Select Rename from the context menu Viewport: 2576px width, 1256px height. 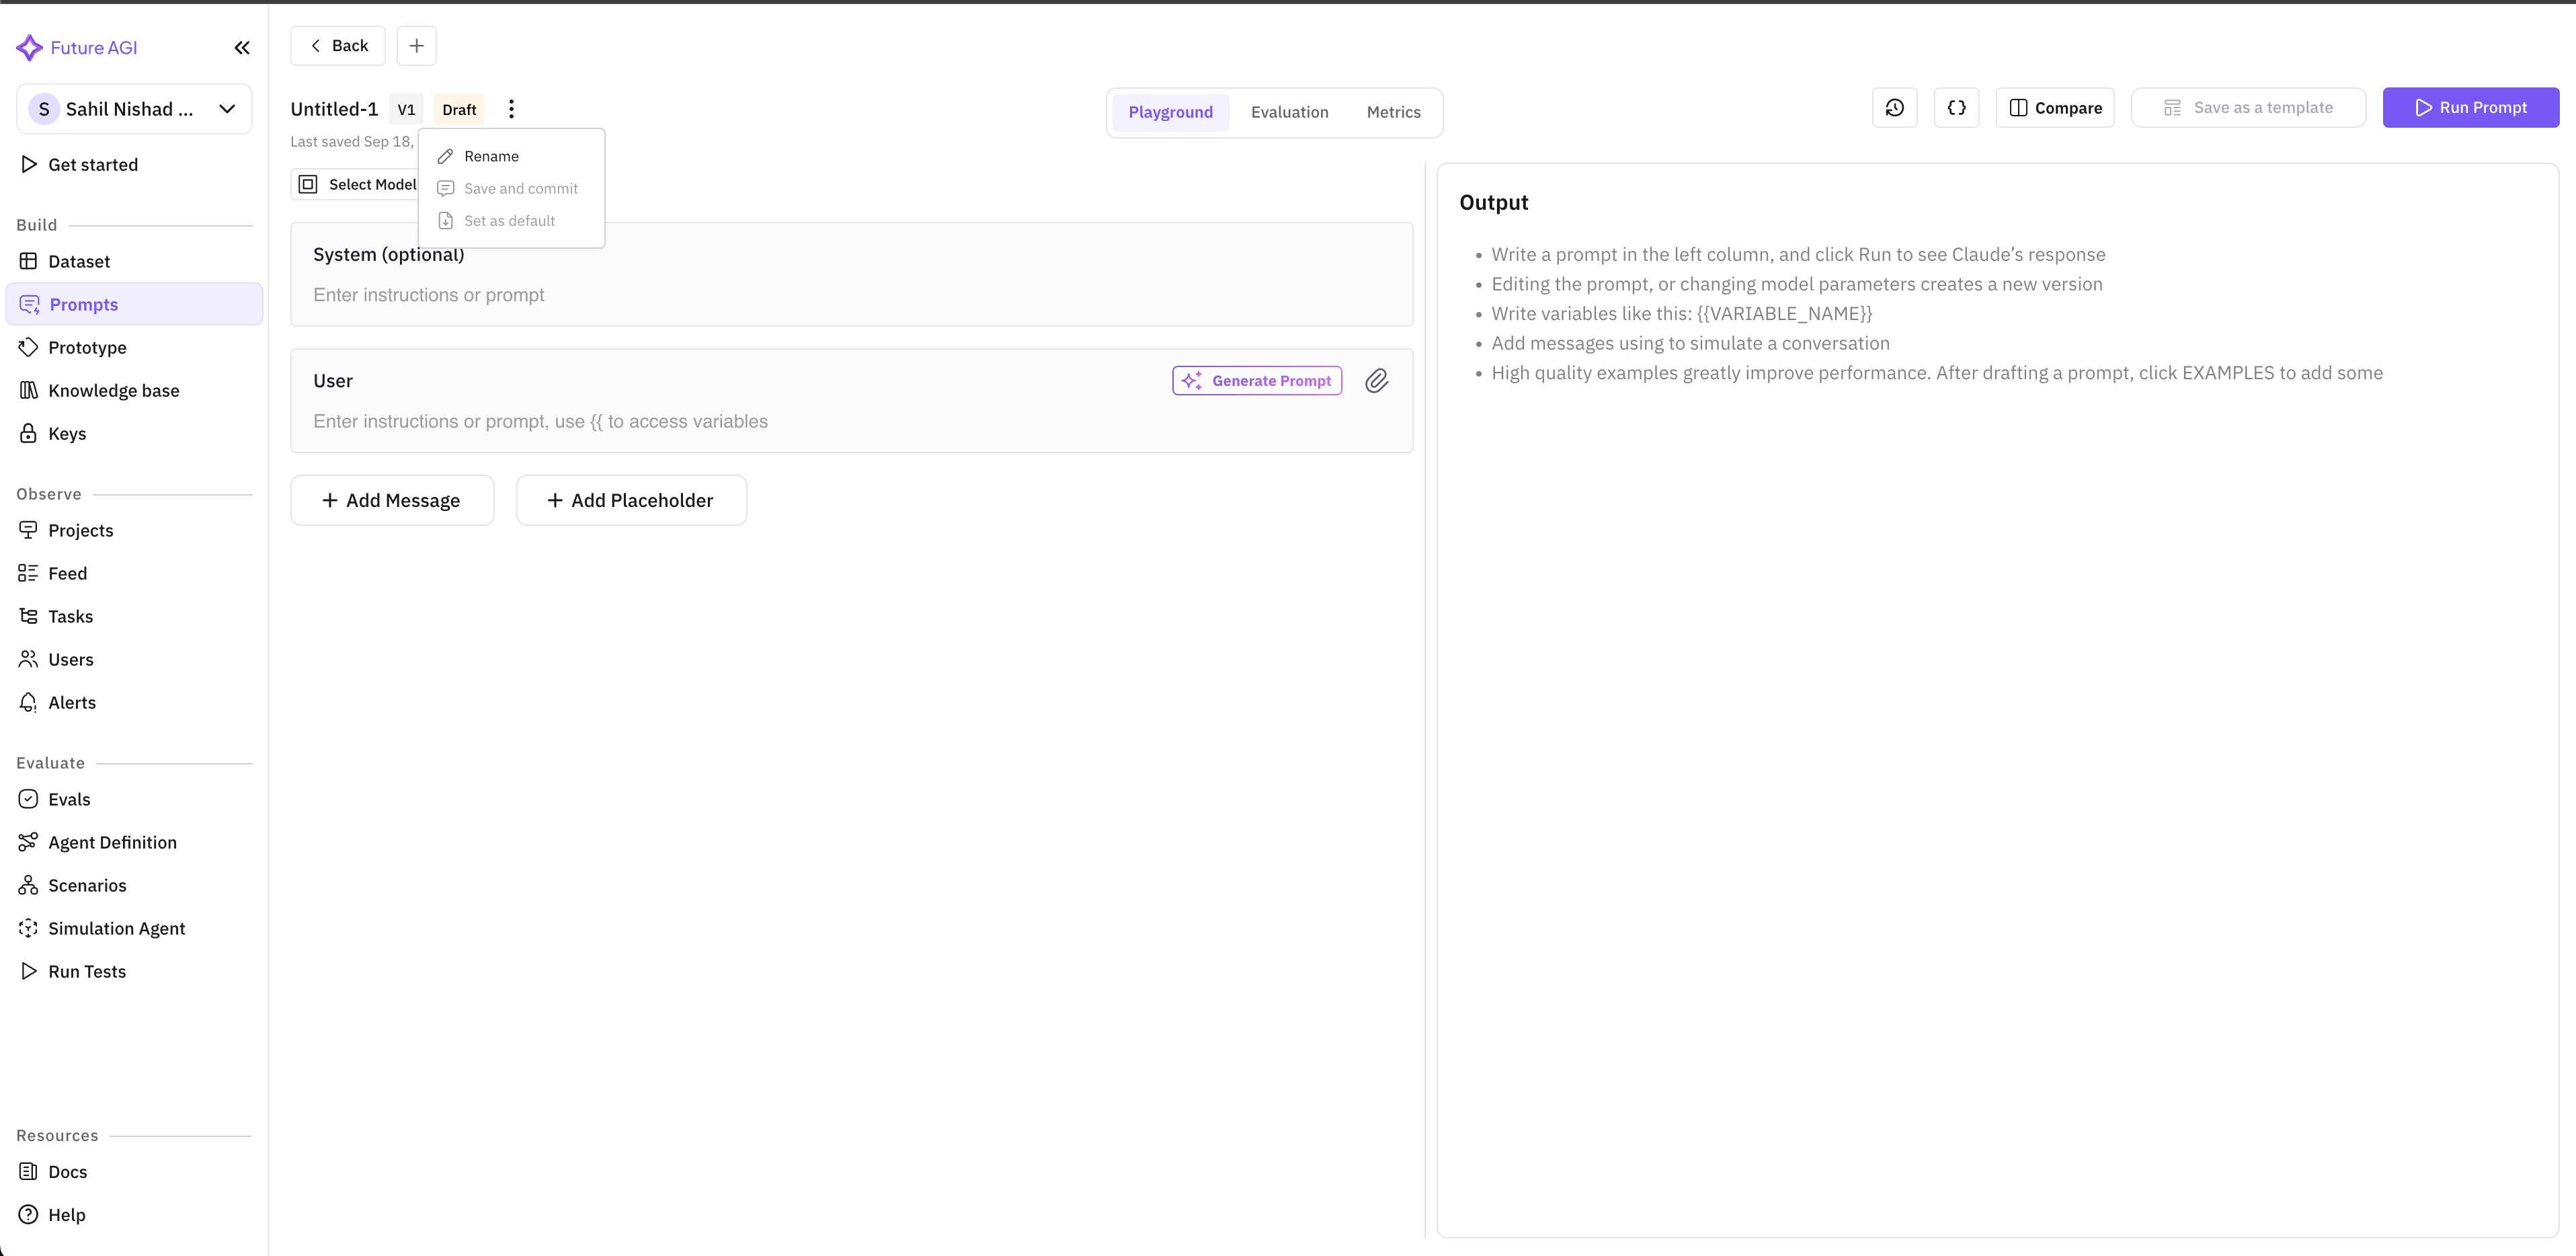click(491, 156)
